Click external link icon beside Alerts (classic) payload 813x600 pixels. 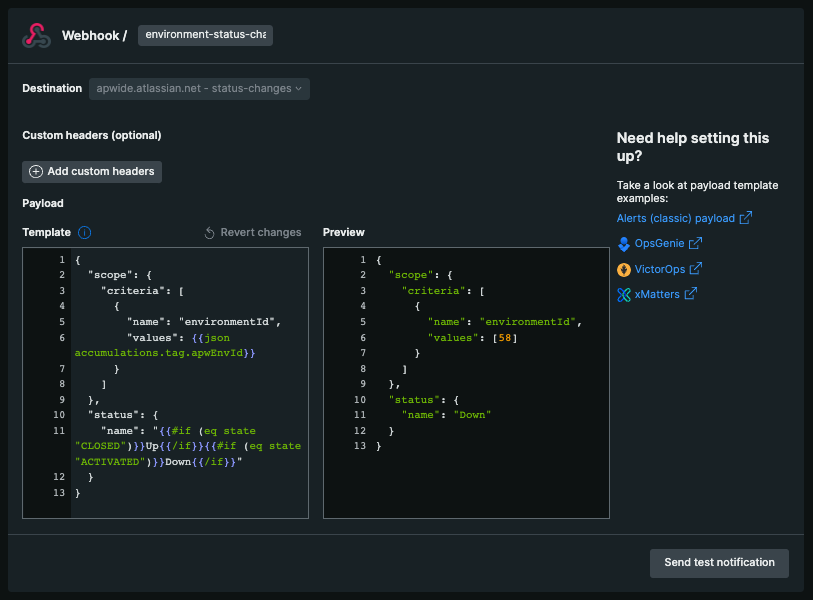tap(746, 218)
